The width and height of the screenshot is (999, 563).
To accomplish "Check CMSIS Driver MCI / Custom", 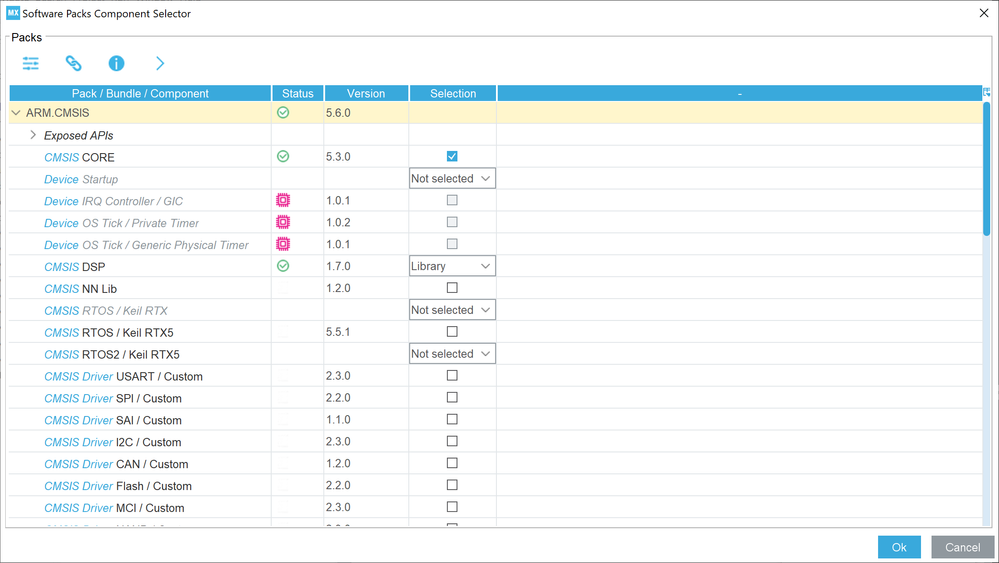I will pyautogui.click(x=452, y=507).
